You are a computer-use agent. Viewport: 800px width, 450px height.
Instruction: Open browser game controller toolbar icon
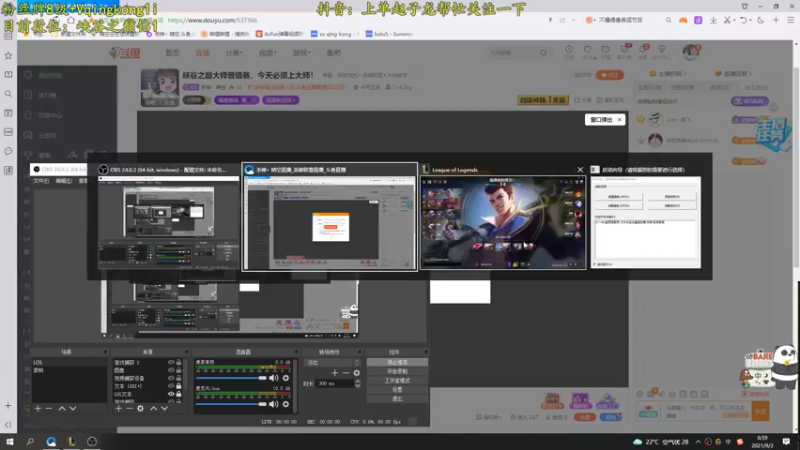tap(683, 20)
